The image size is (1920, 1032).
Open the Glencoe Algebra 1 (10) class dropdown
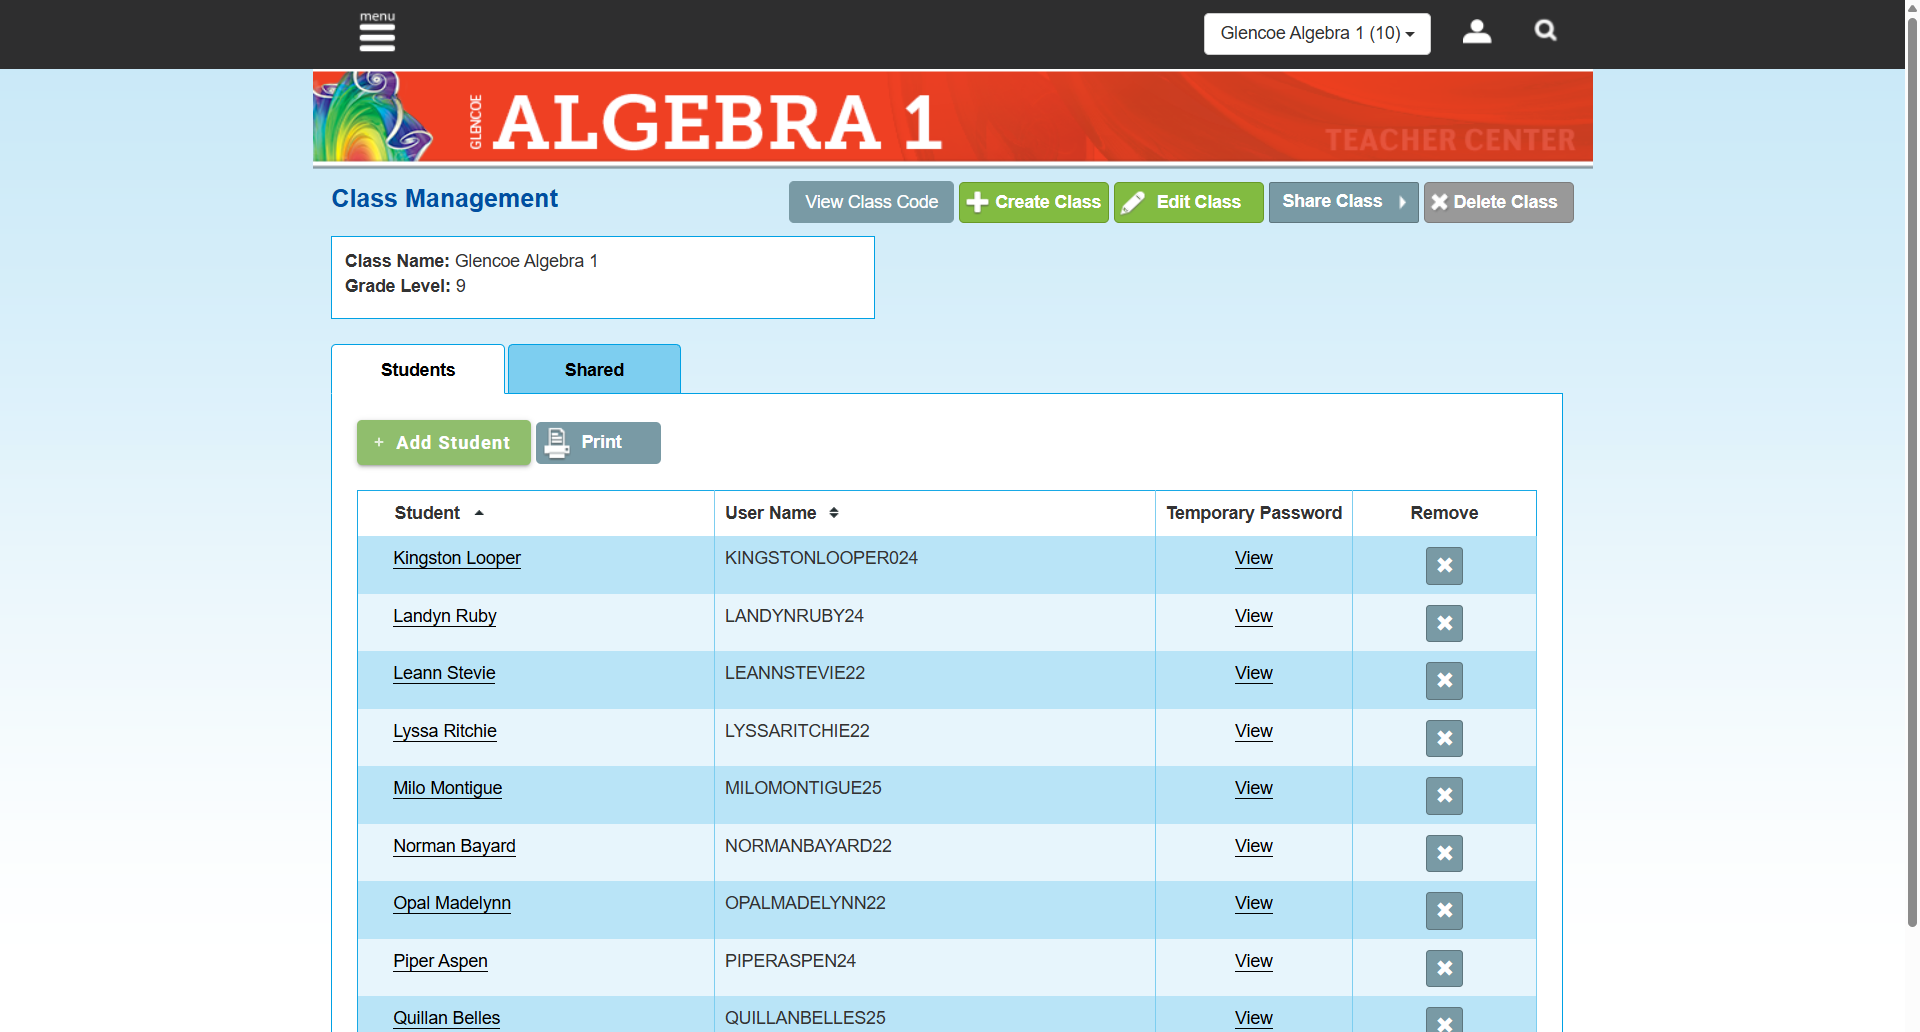1317,33
